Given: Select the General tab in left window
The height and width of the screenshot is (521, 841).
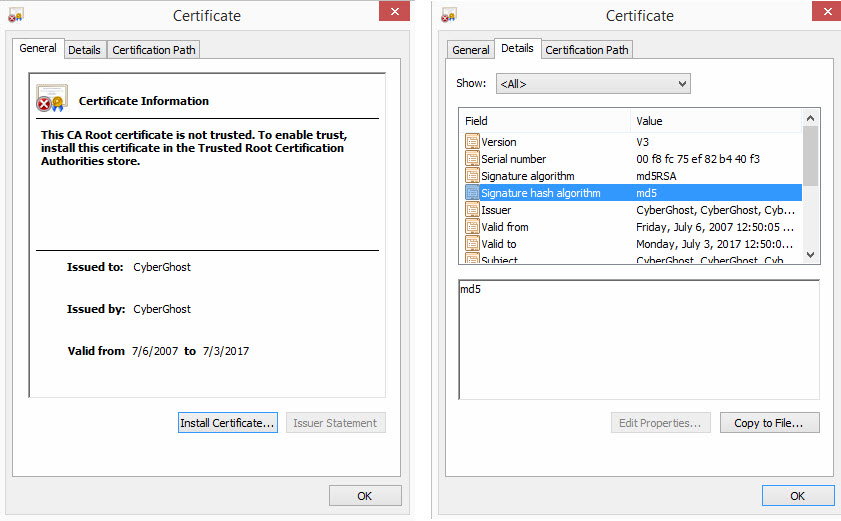Looking at the screenshot, I should (38, 48).
